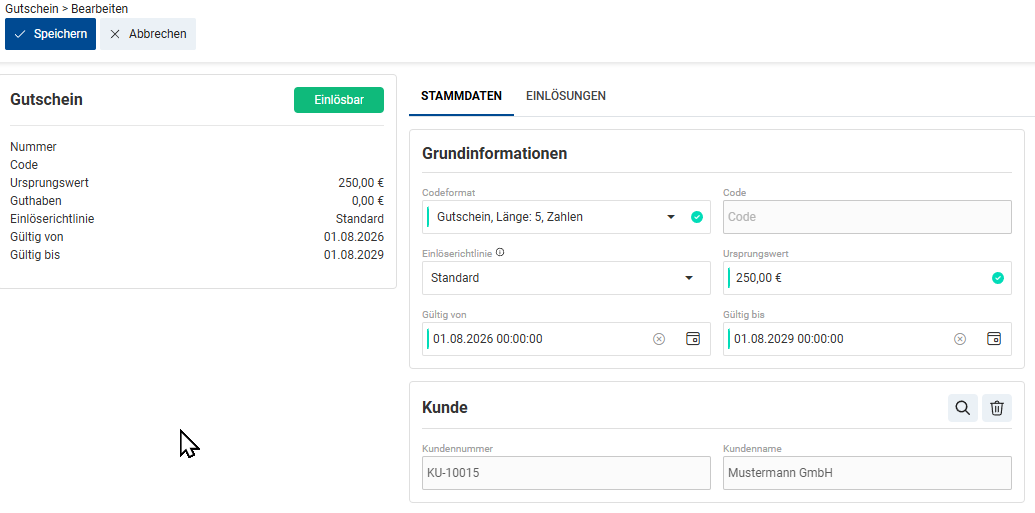Viewport: 1035px width, 513px height.
Task: Click the Gutschein breadcrumb text
Action: tap(31, 9)
